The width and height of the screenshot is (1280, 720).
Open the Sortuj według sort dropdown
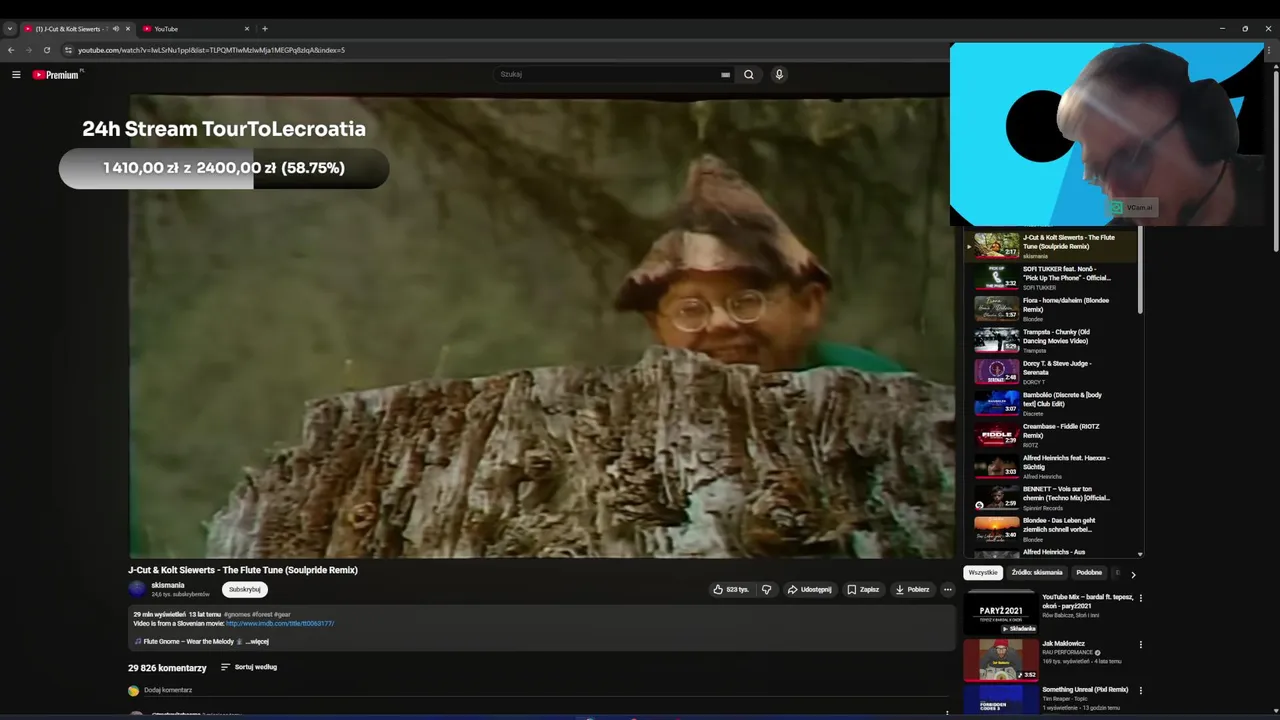(249, 667)
